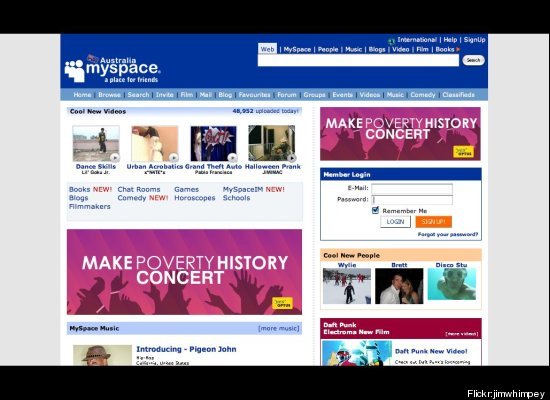Image resolution: width=550 pixels, height=400 pixels.
Task: Select the Film search tab
Action: tap(422, 49)
